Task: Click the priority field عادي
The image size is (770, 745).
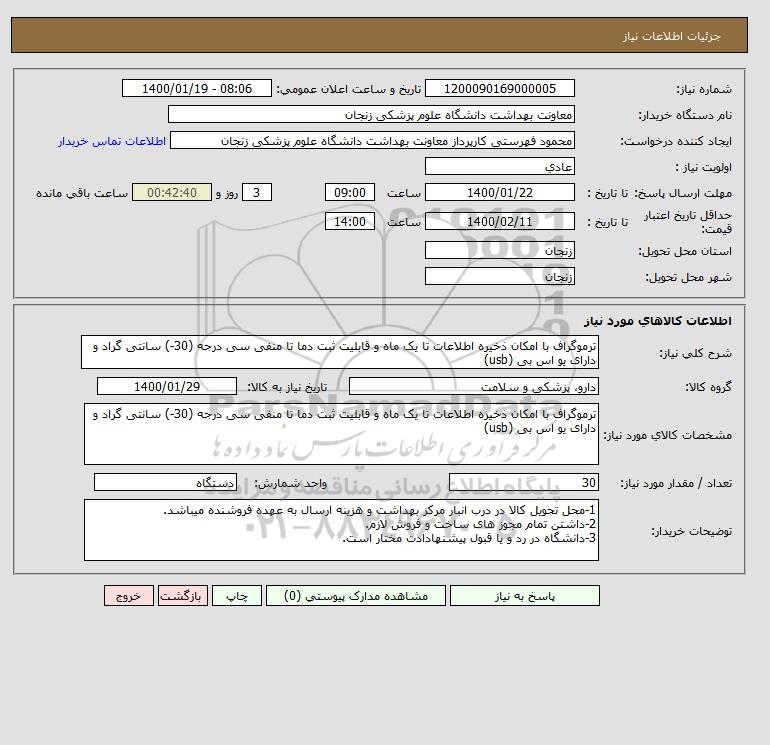Action: pyautogui.click(x=499, y=166)
